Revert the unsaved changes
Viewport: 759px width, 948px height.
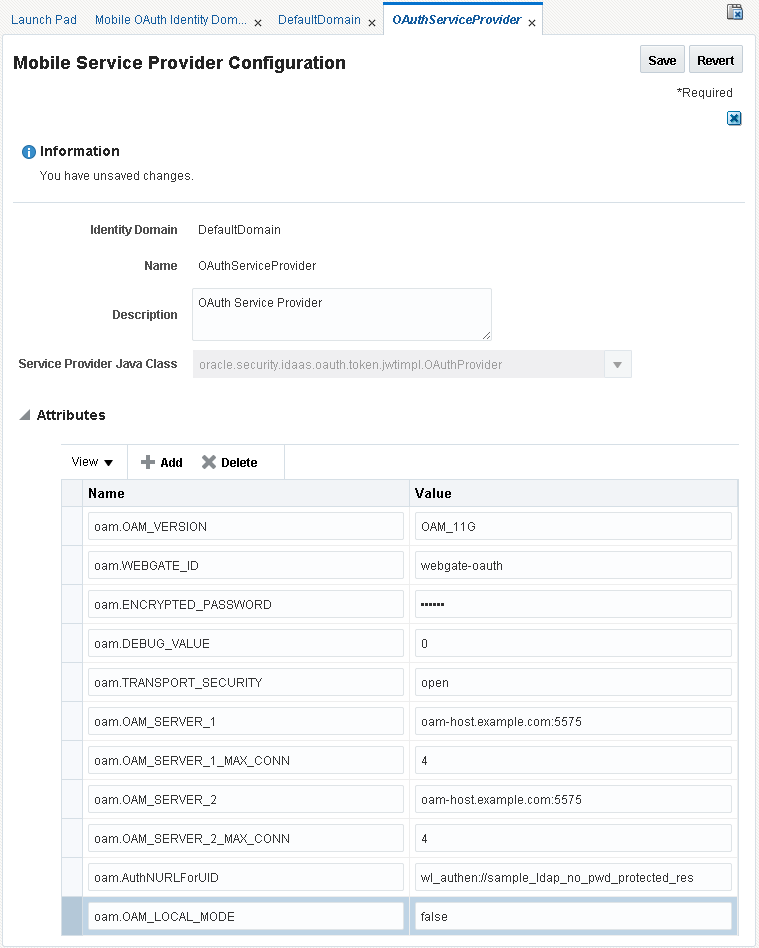715,59
